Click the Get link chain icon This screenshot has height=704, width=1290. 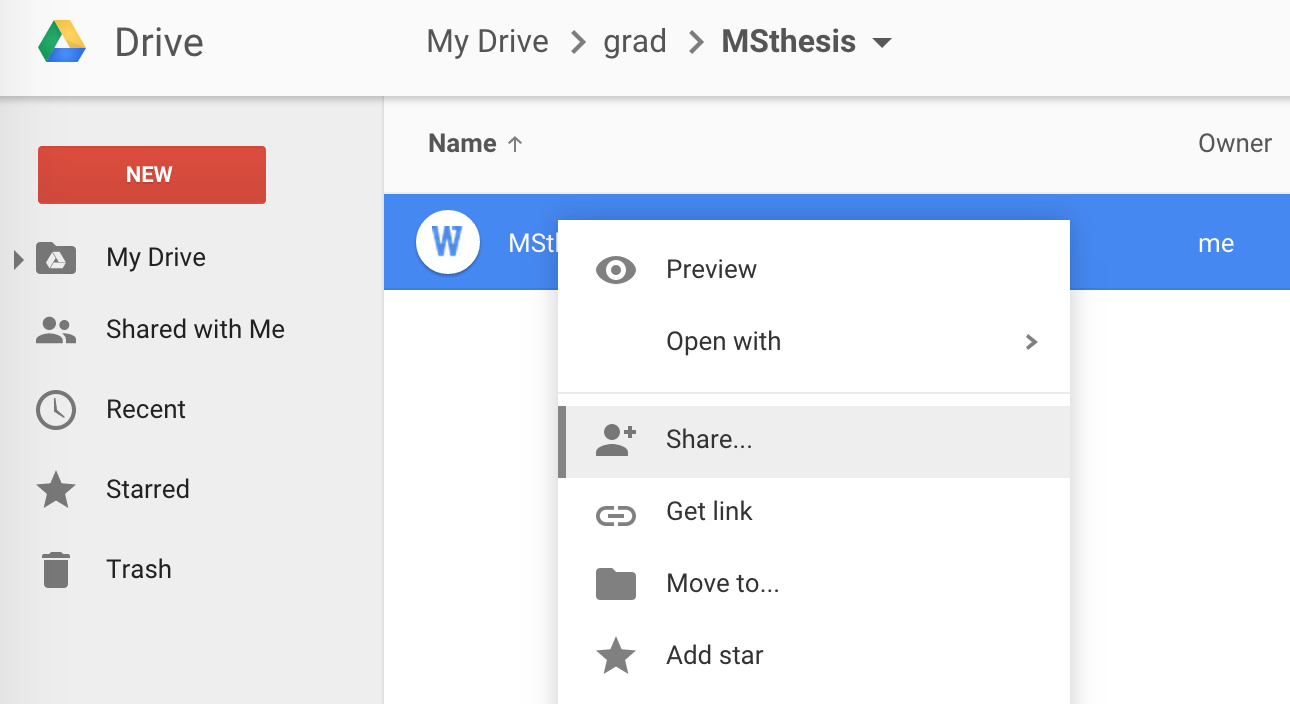[616, 515]
